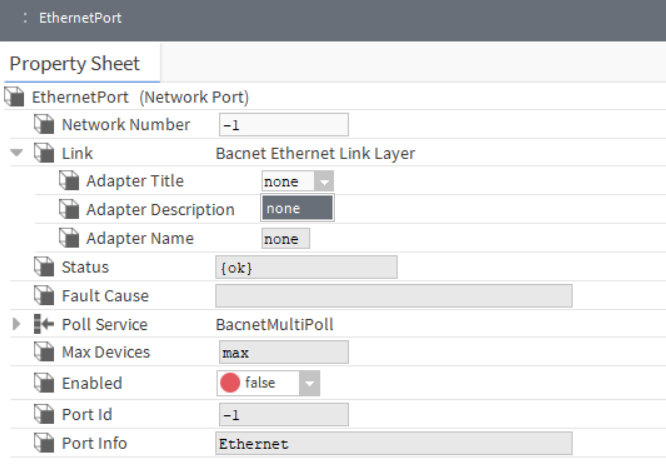Select the highlighted none option in Adapter Description
Image resolution: width=666 pixels, height=474 pixels.
[297, 209]
